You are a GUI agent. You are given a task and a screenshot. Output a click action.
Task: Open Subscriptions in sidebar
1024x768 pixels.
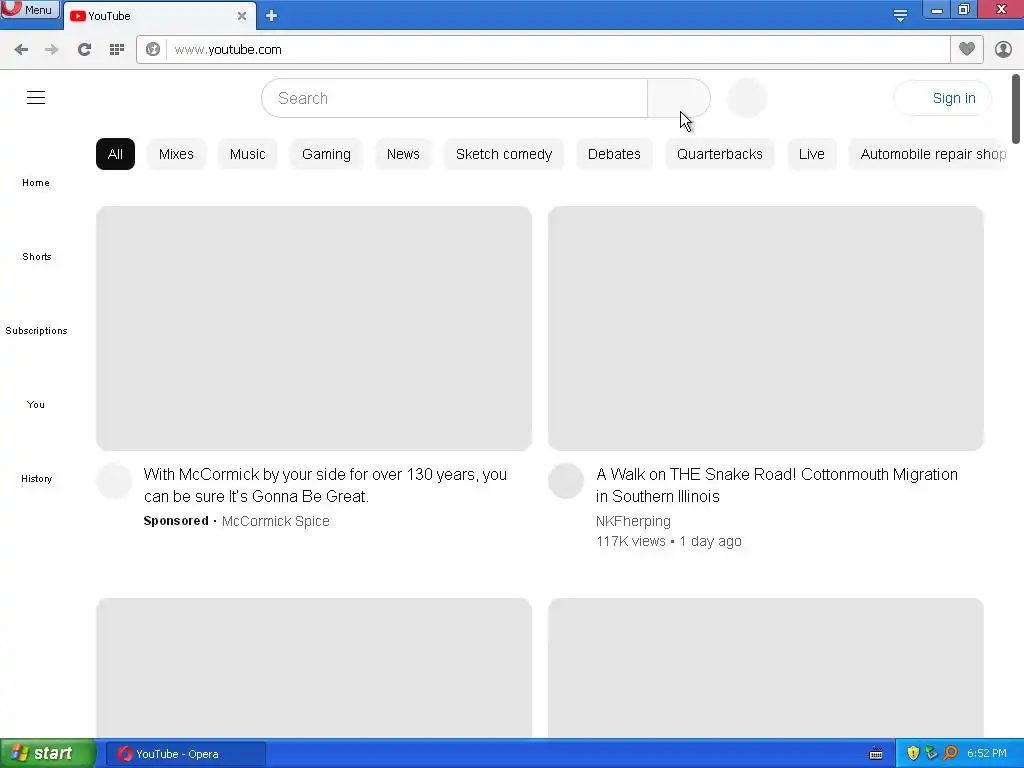tap(37, 330)
